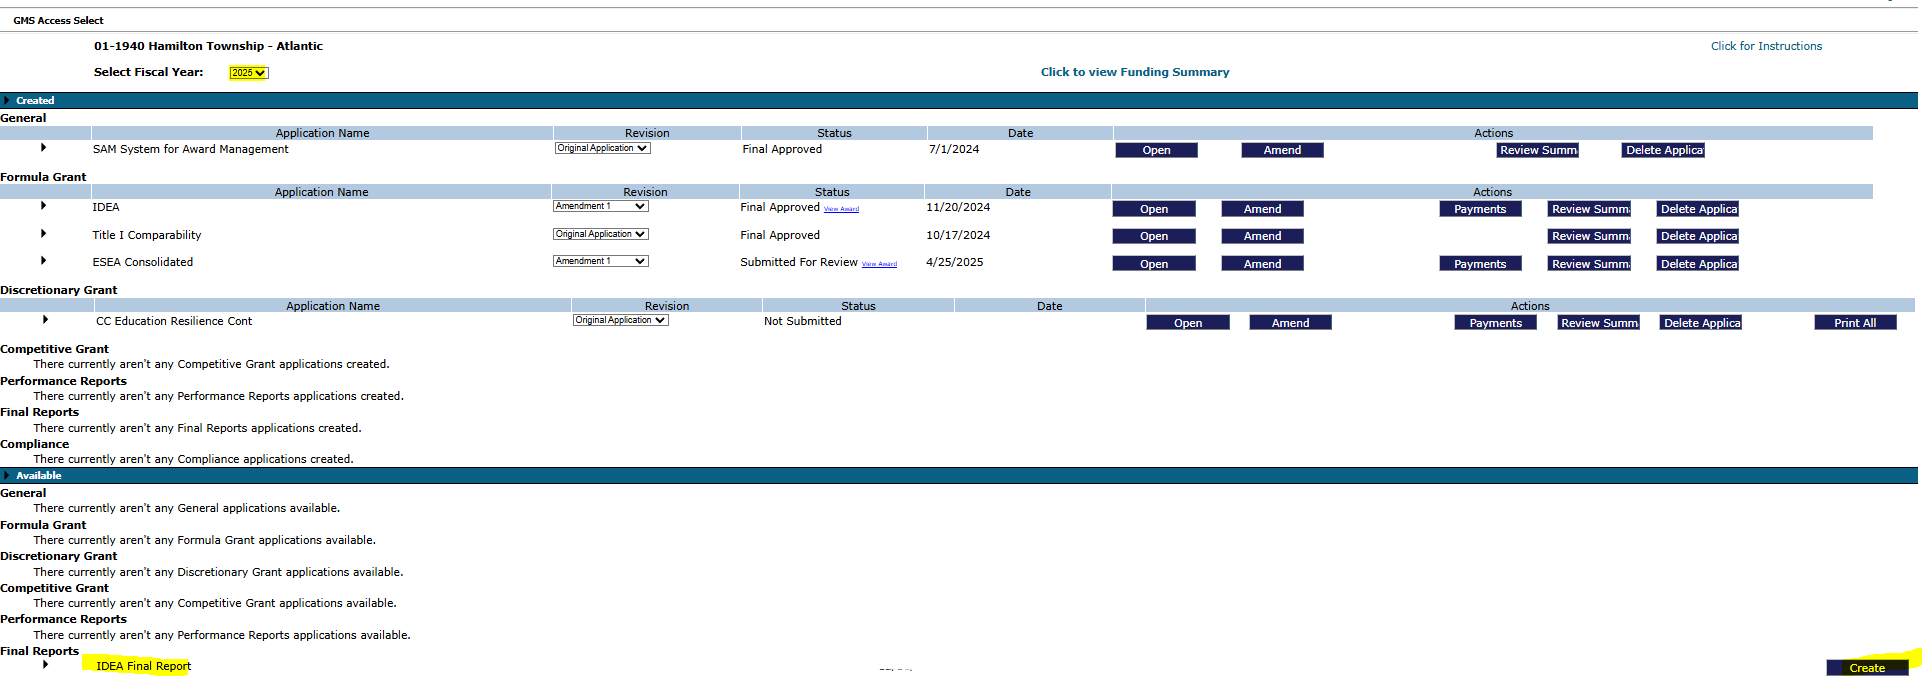Open Review Summary for ESEA Consolidated
1922x691 pixels.
1589,264
